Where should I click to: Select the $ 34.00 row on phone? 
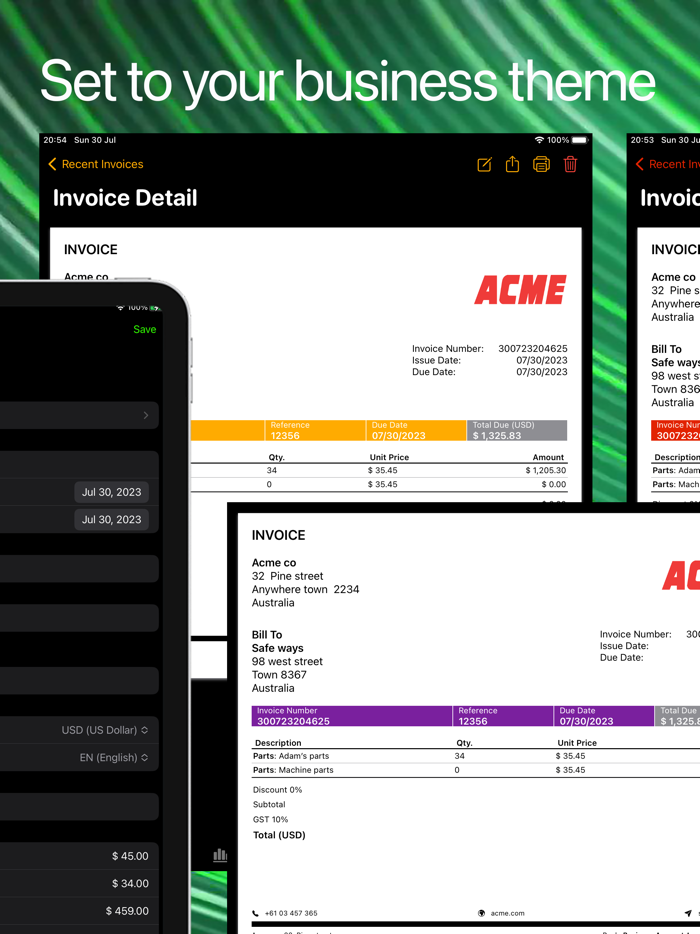[x=79, y=883]
